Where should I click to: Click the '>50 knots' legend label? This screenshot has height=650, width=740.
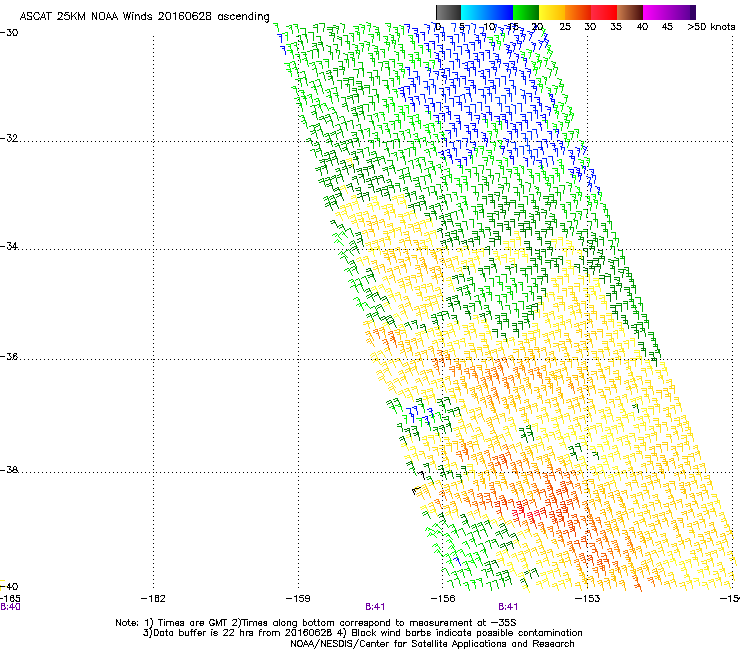click(x=711, y=27)
